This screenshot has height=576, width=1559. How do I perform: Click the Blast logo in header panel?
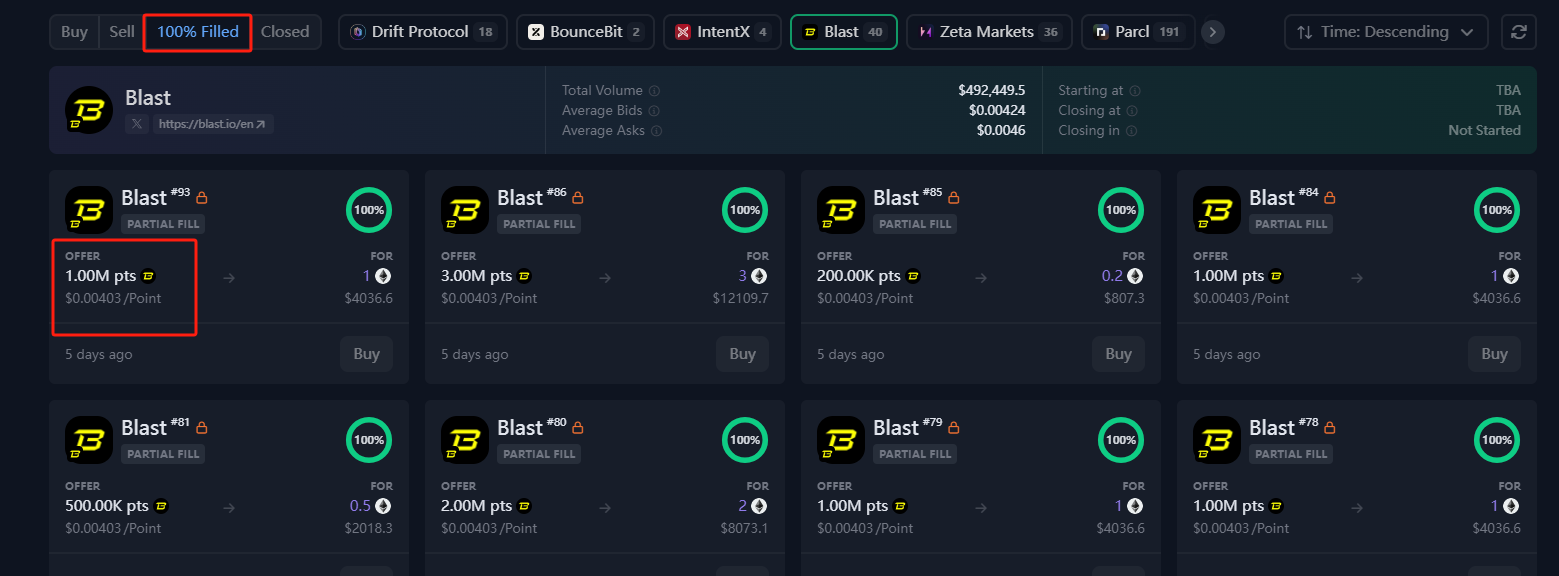[89, 110]
